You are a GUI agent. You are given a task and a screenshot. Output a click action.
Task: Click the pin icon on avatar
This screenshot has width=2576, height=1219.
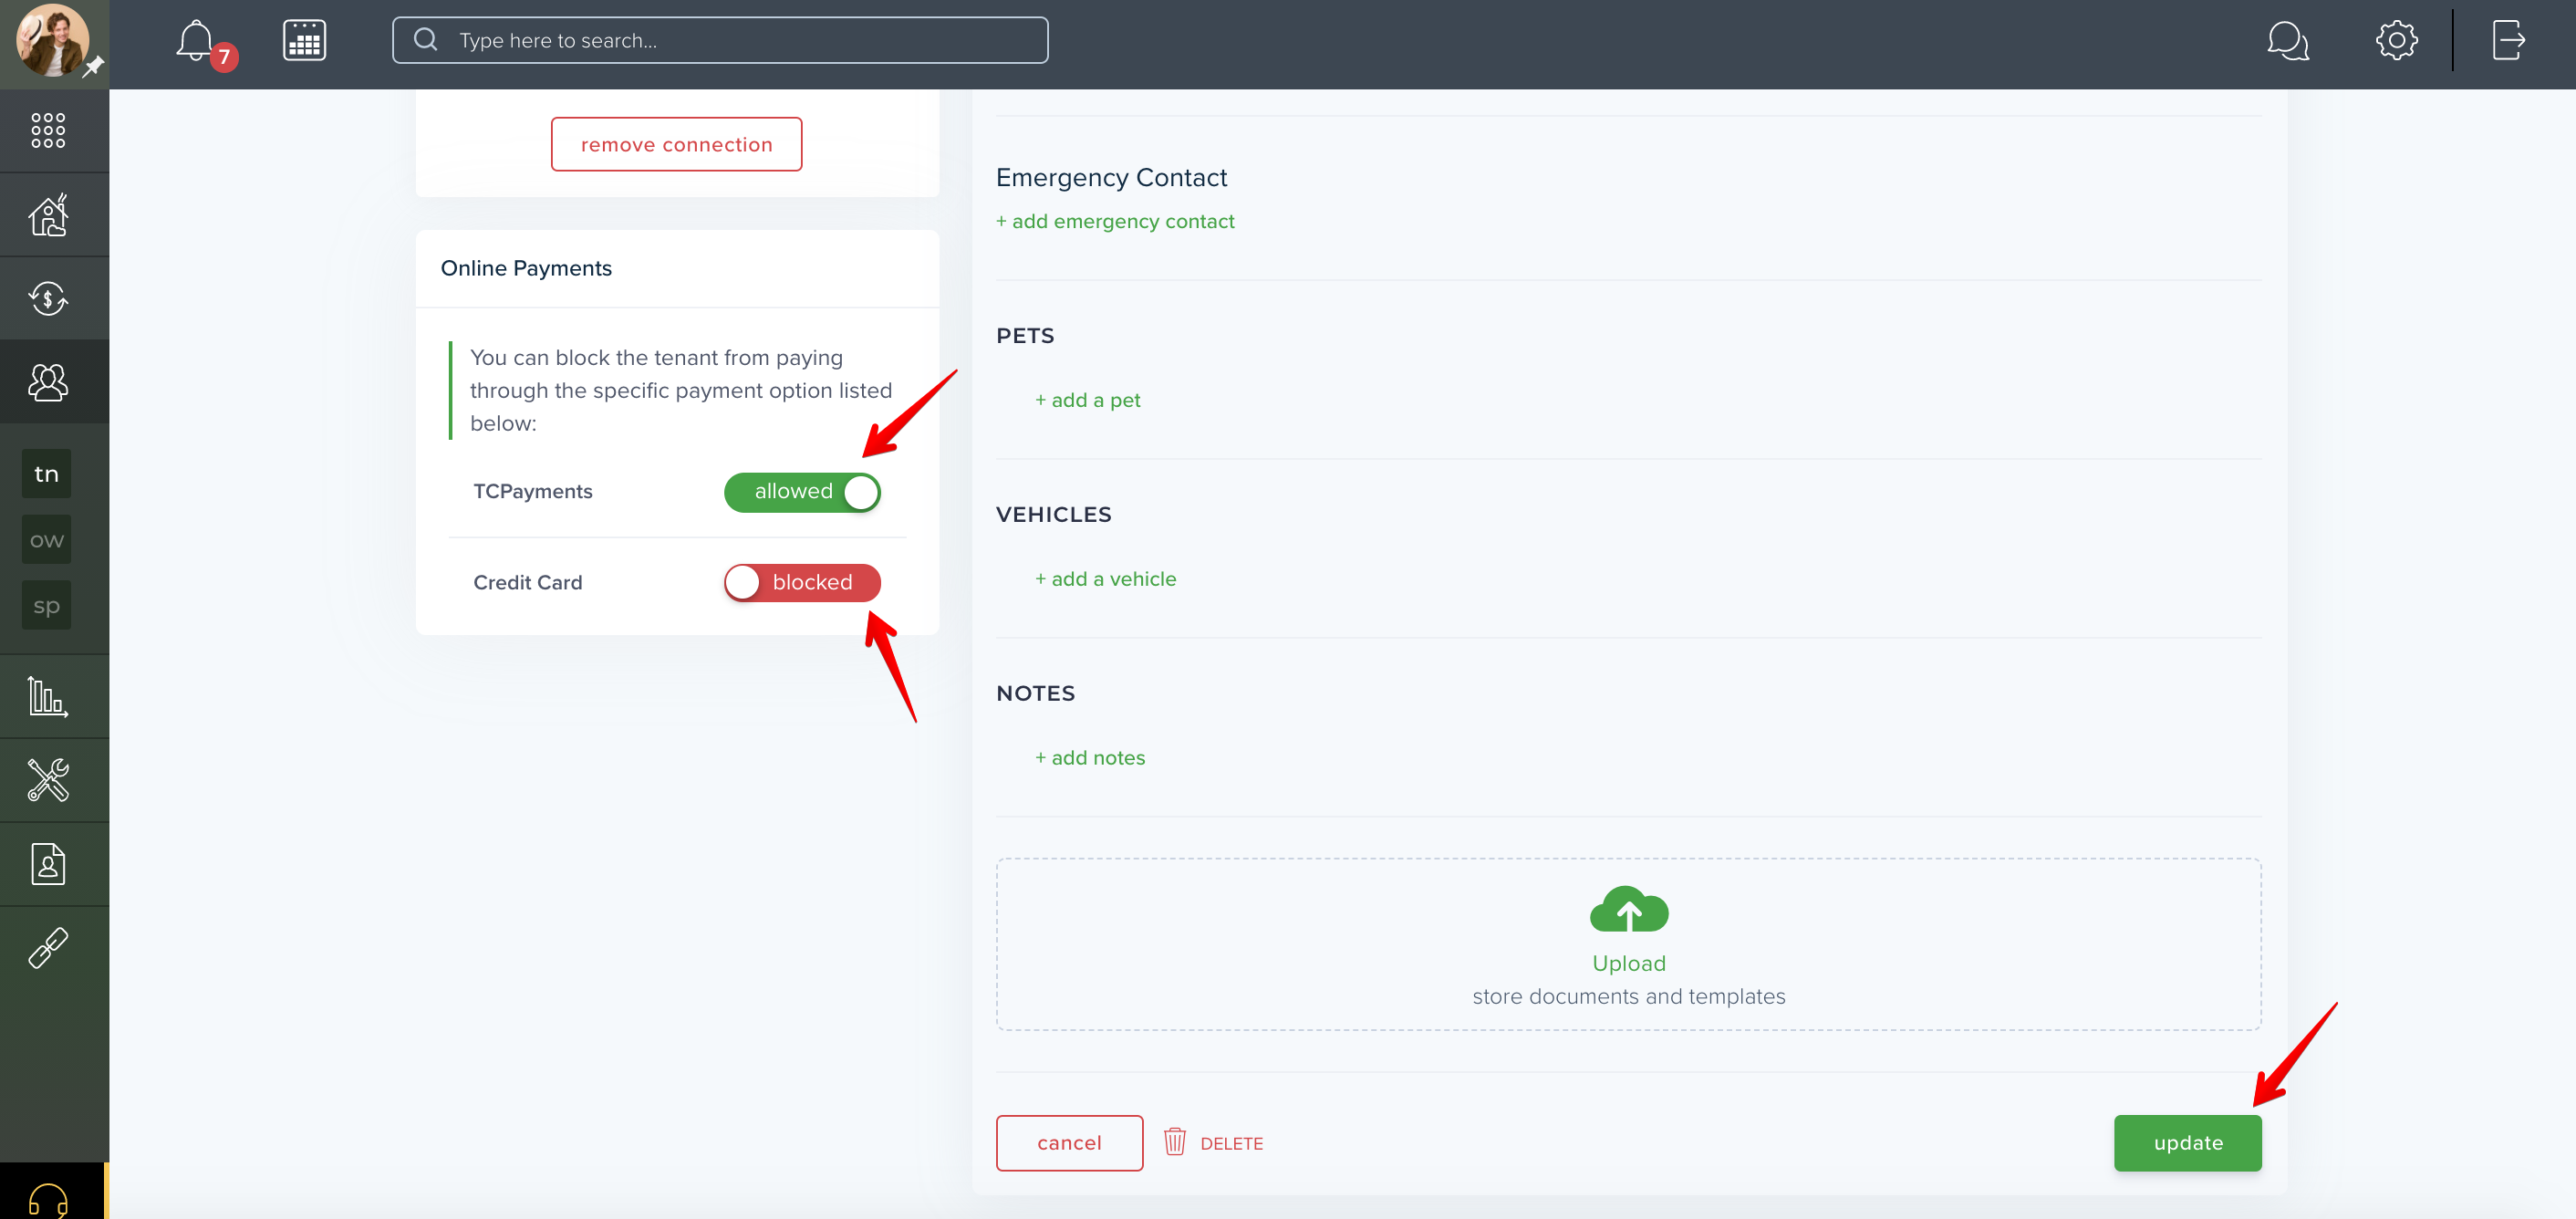[x=93, y=67]
